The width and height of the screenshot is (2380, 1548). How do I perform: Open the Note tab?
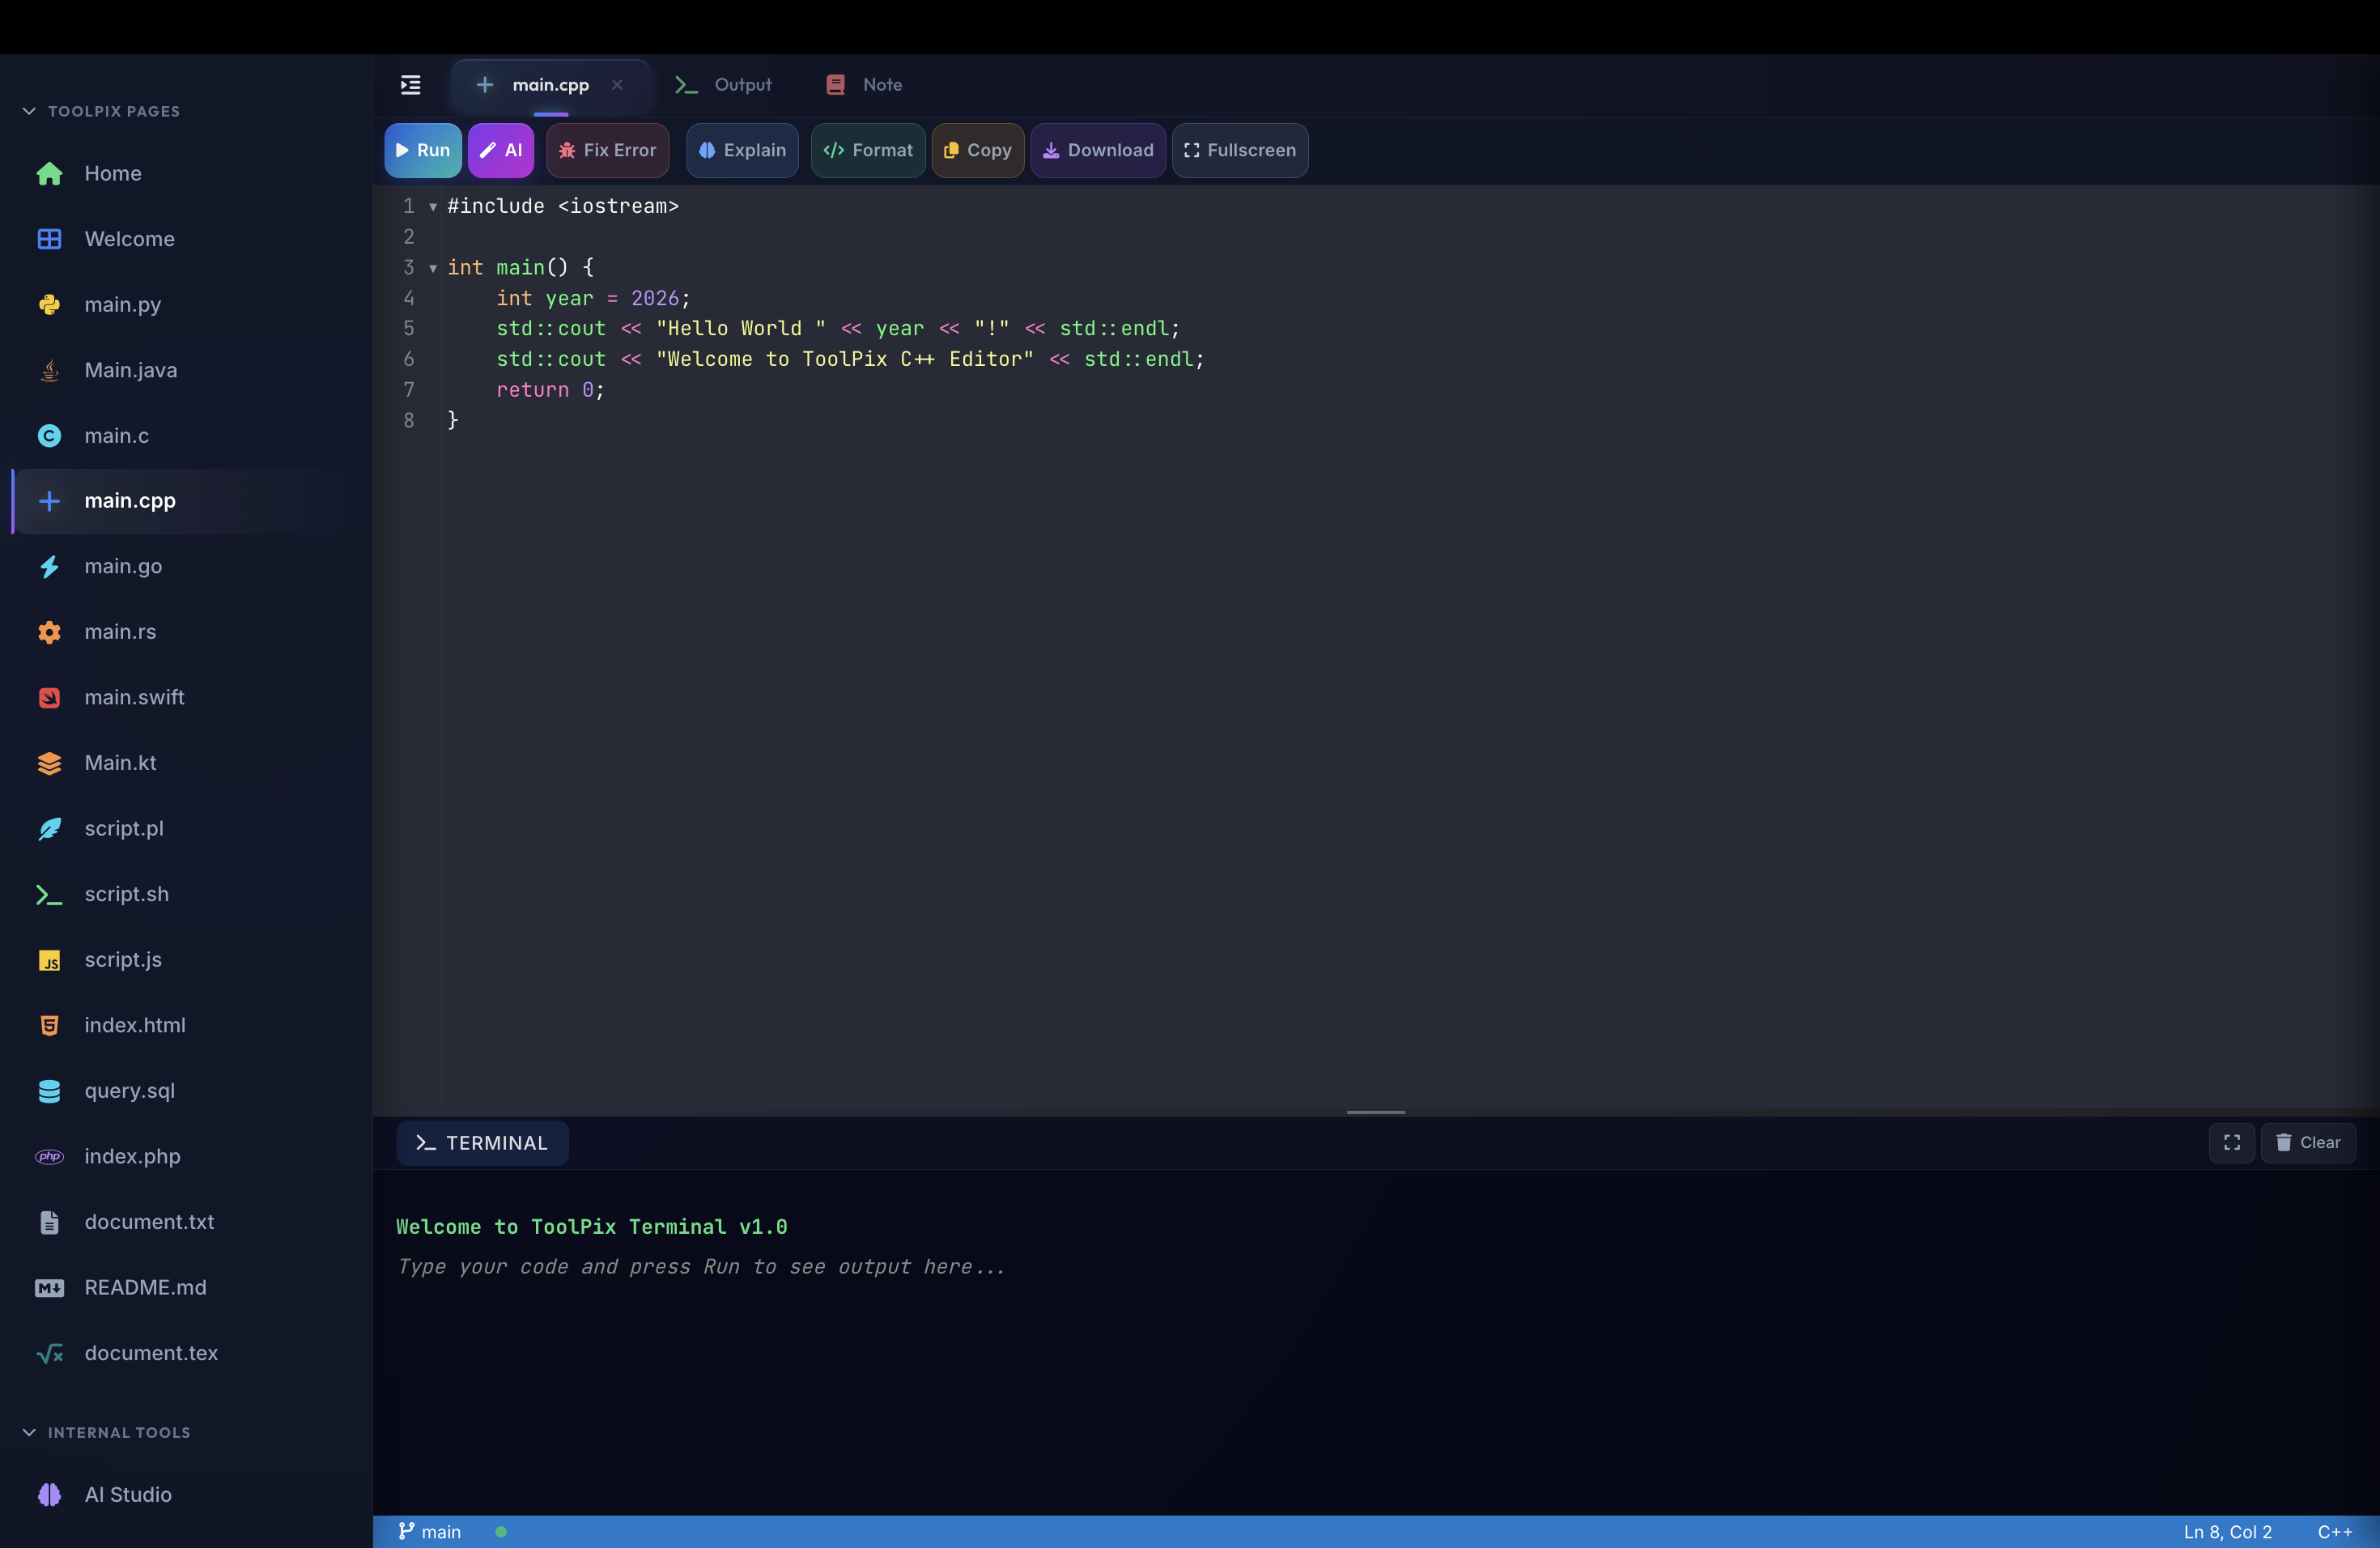point(864,85)
